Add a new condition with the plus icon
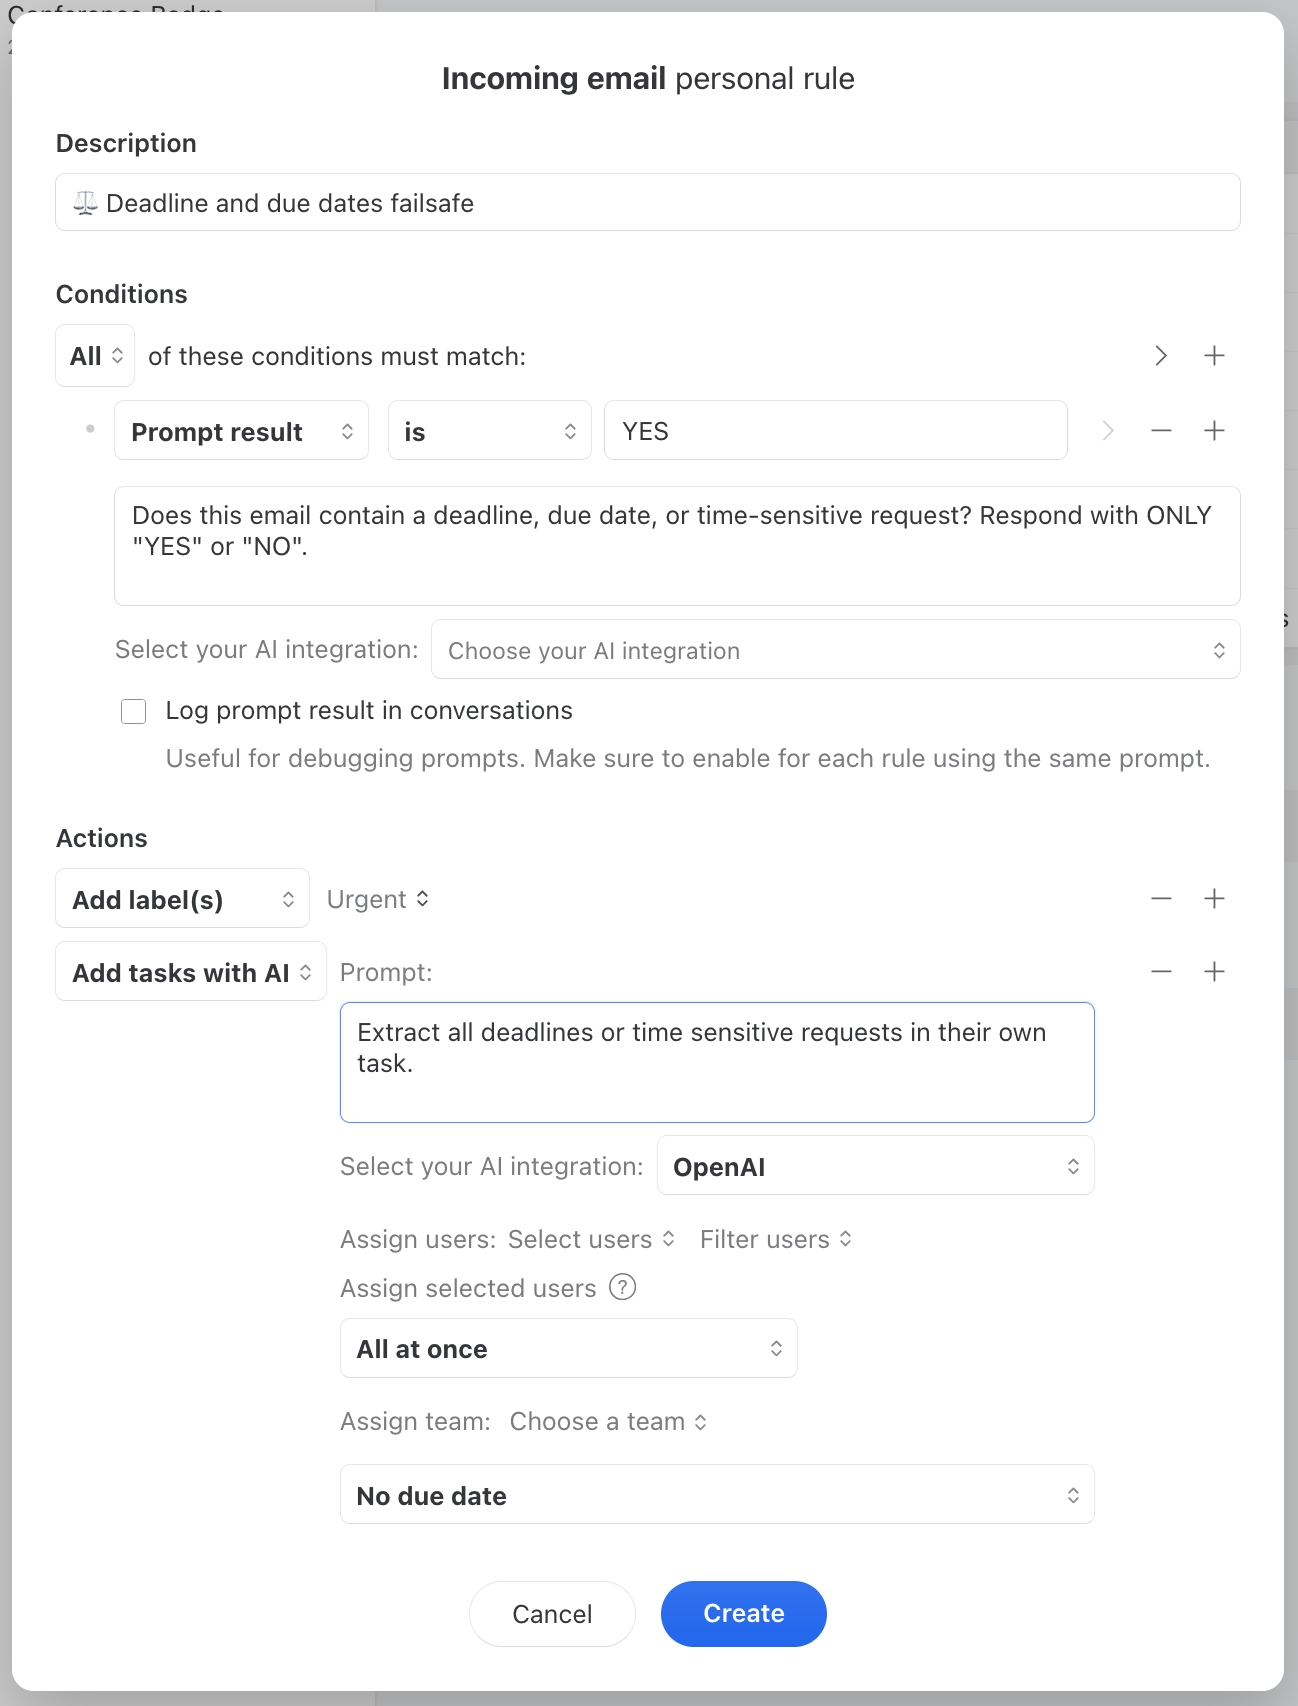The width and height of the screenshot is (1298, 1706). [1214, 355]
